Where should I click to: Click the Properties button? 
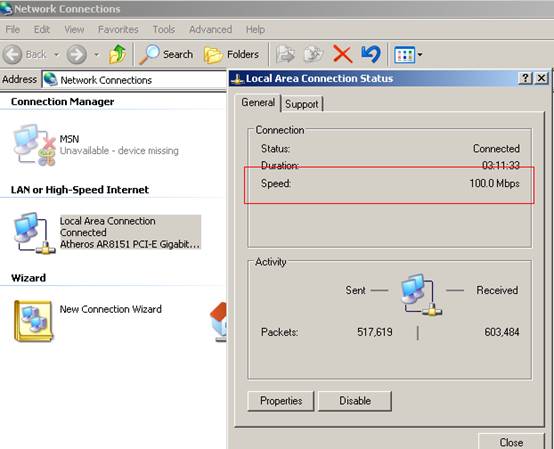(281, 401)
